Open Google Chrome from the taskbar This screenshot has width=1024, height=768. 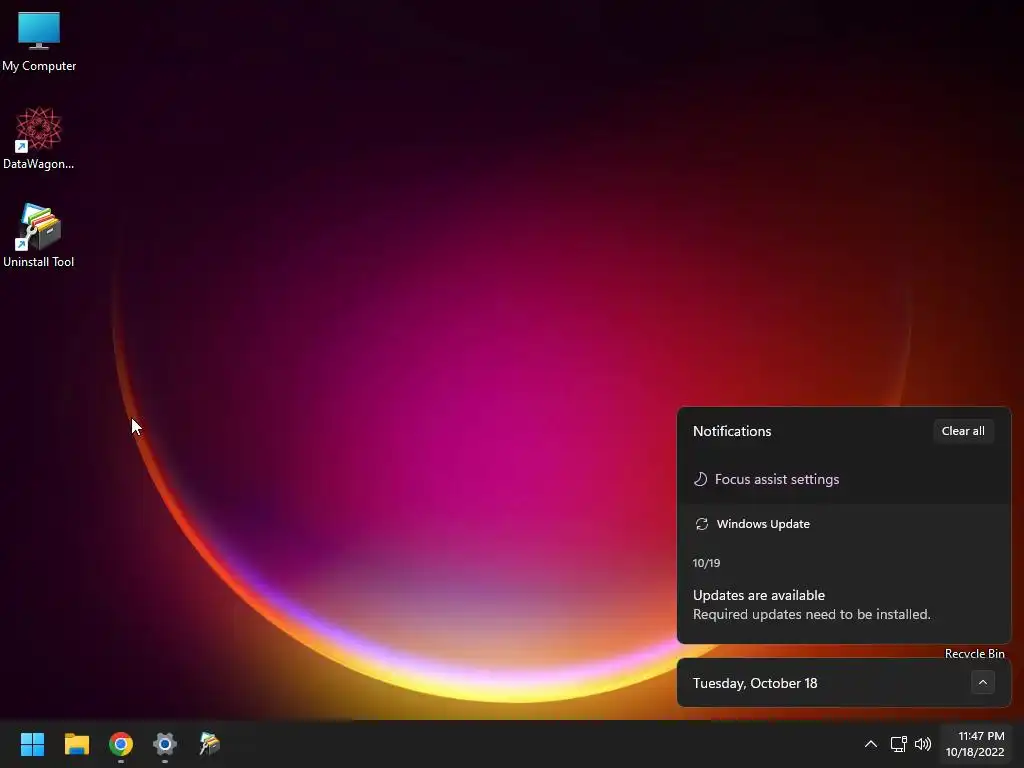121,744
